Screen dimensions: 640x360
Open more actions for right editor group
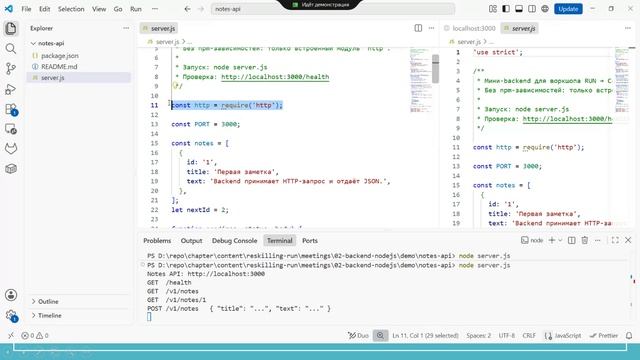[628, 28]
